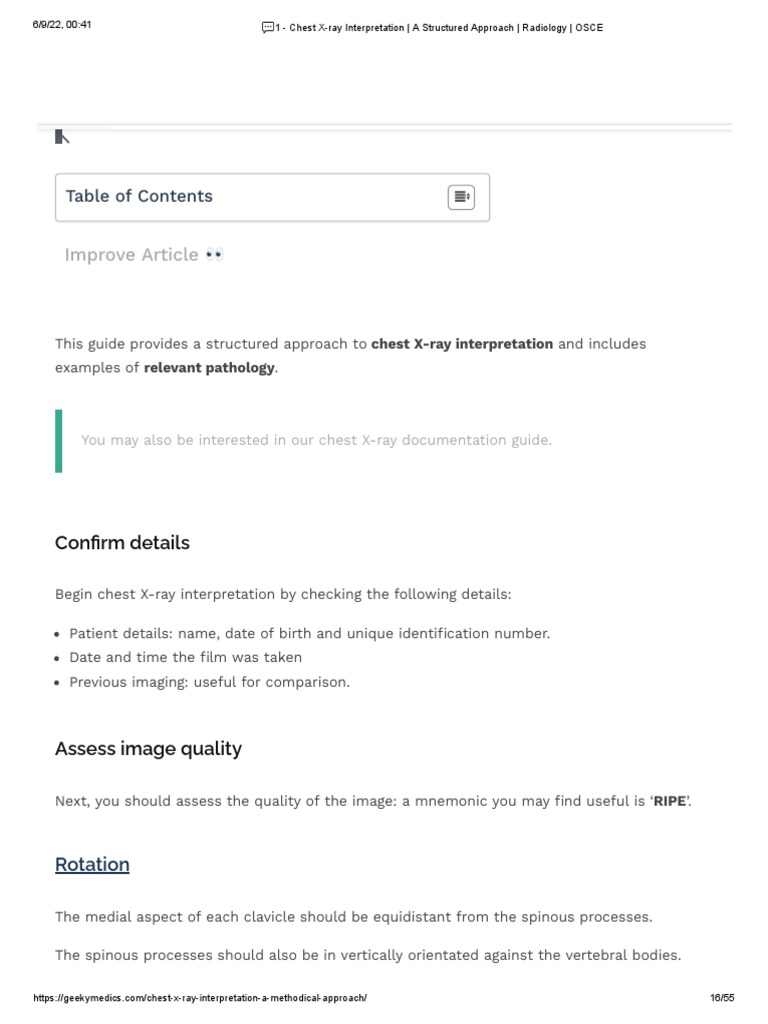Click the page title in the header
Image resolution: width=768 pixels, height=1024 pixels.
click(438, 27)
